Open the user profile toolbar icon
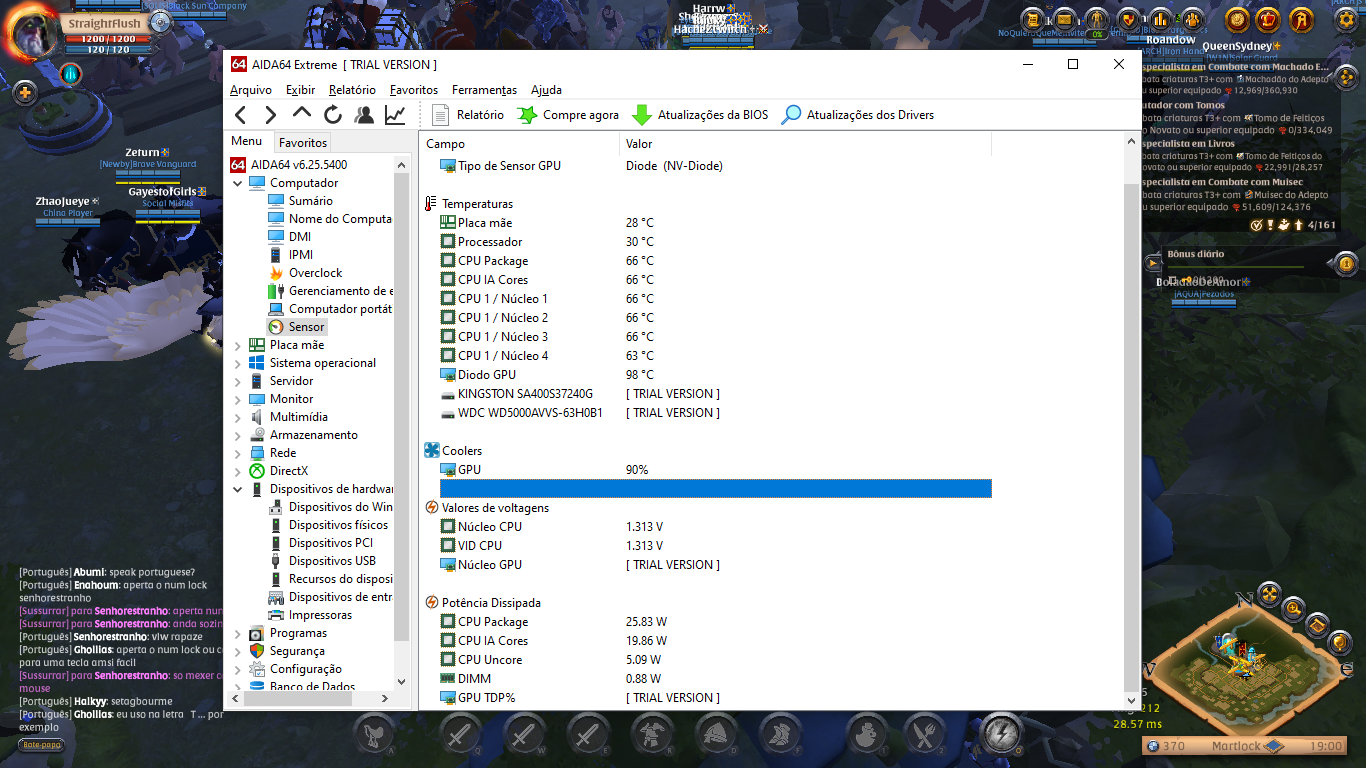 (x=364, y=115)
